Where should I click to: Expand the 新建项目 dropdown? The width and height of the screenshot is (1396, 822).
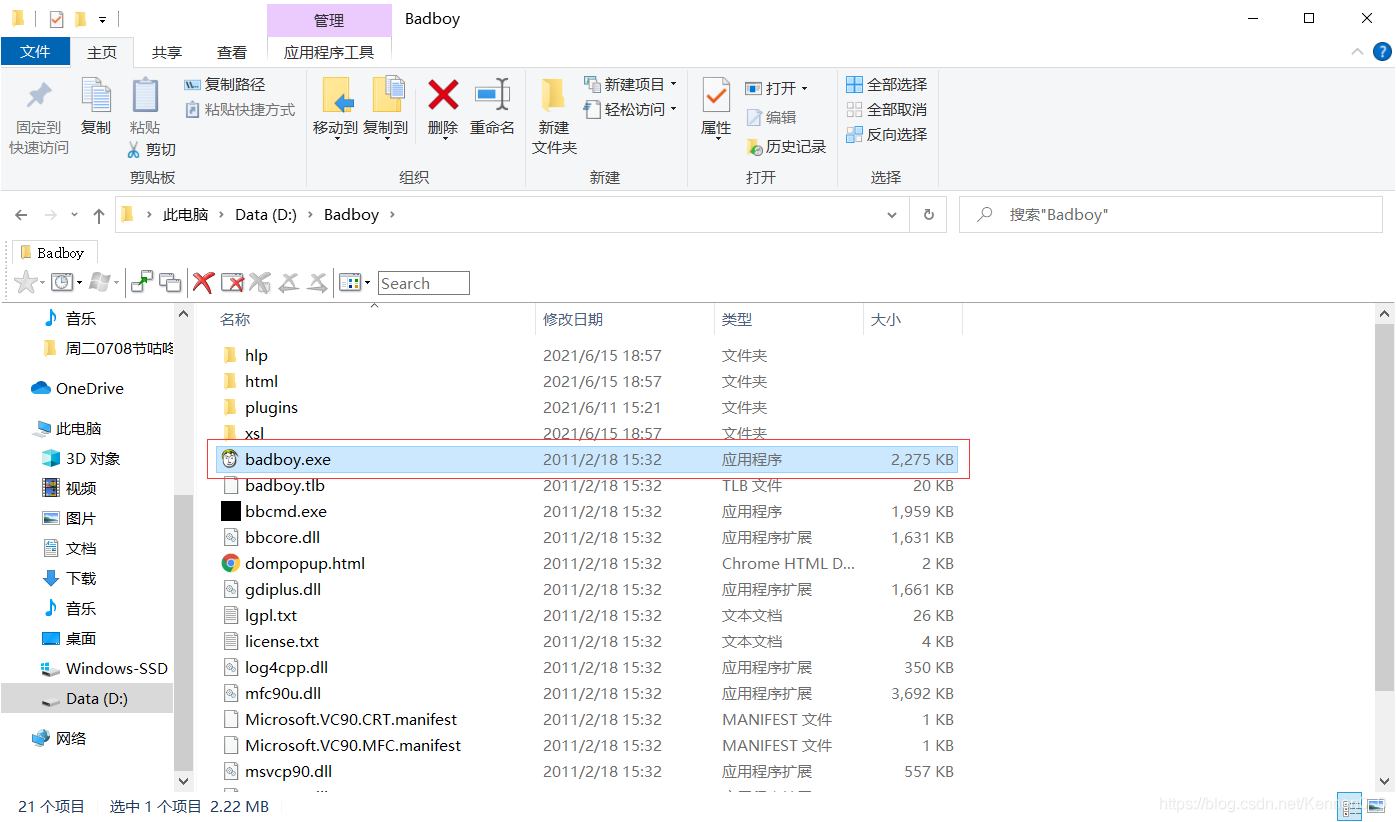(674, 84)
